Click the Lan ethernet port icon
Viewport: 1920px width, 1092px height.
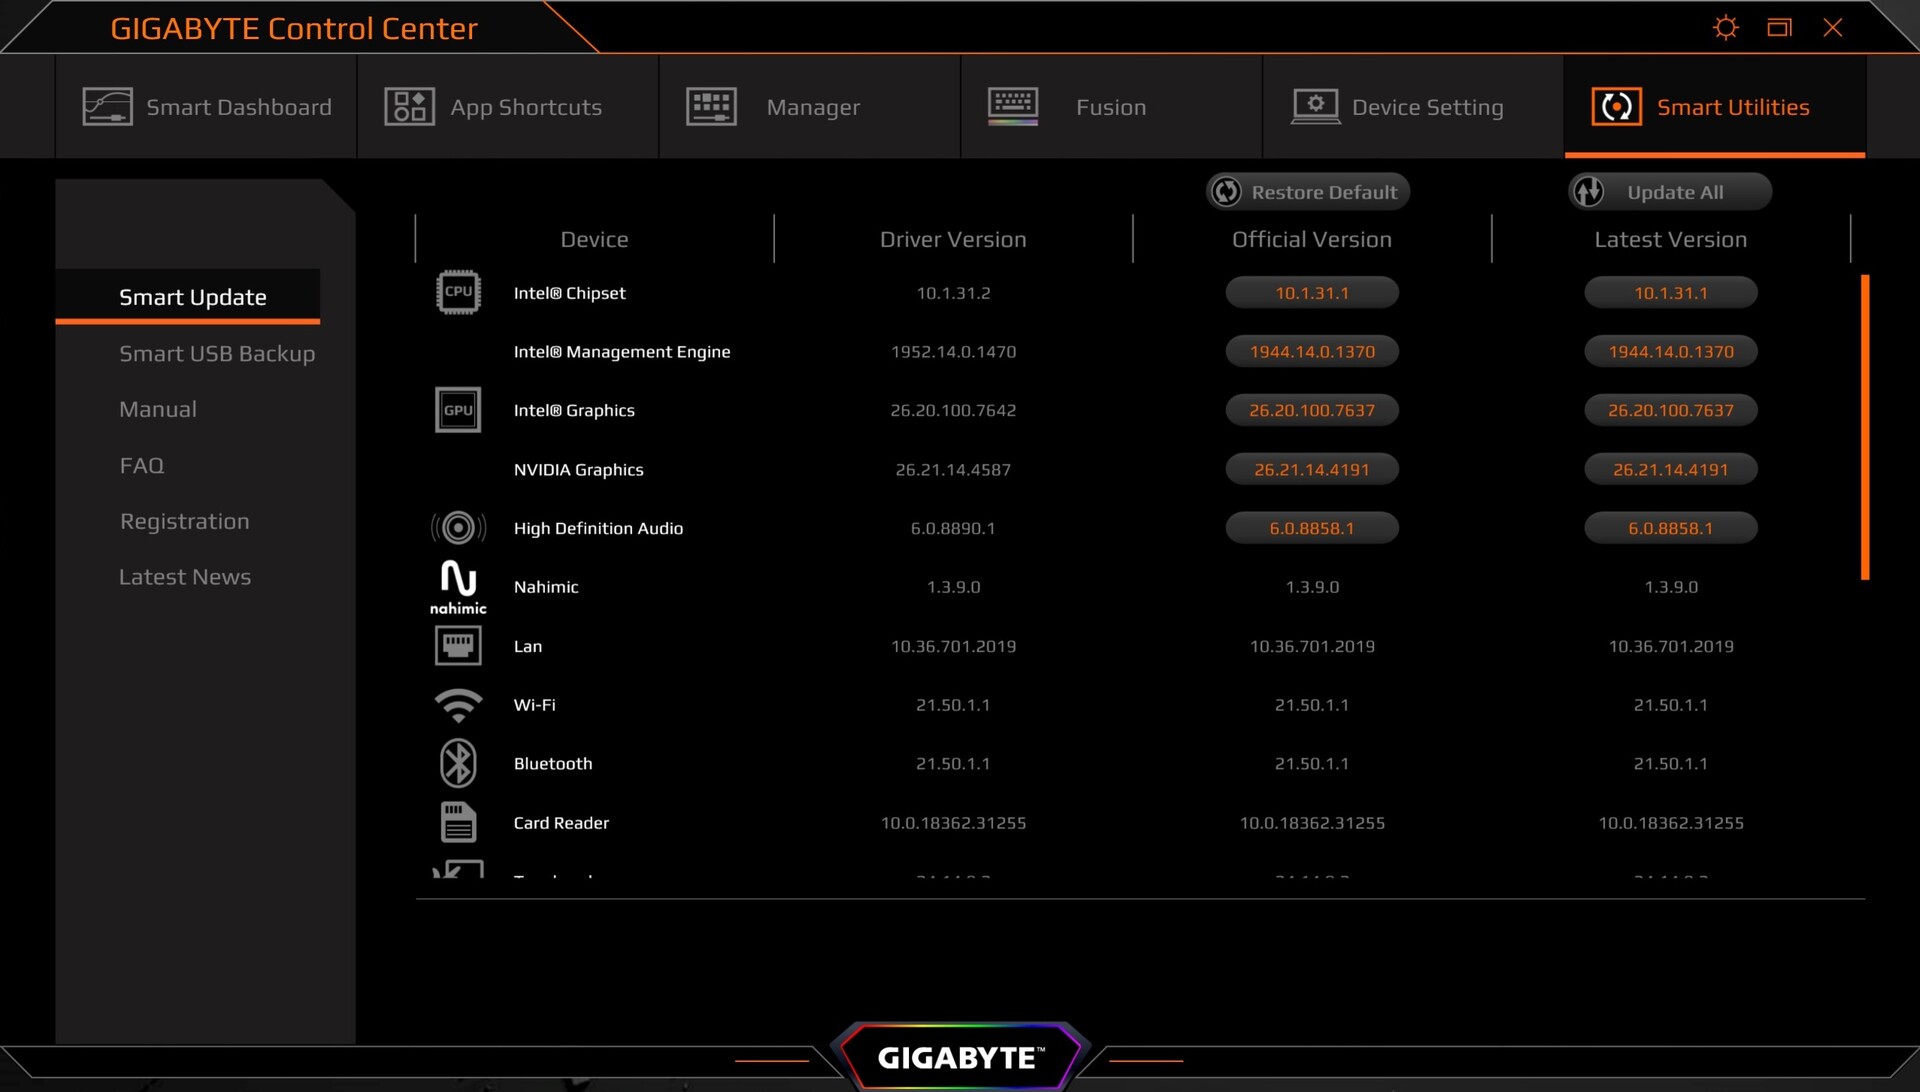[458, 646]
